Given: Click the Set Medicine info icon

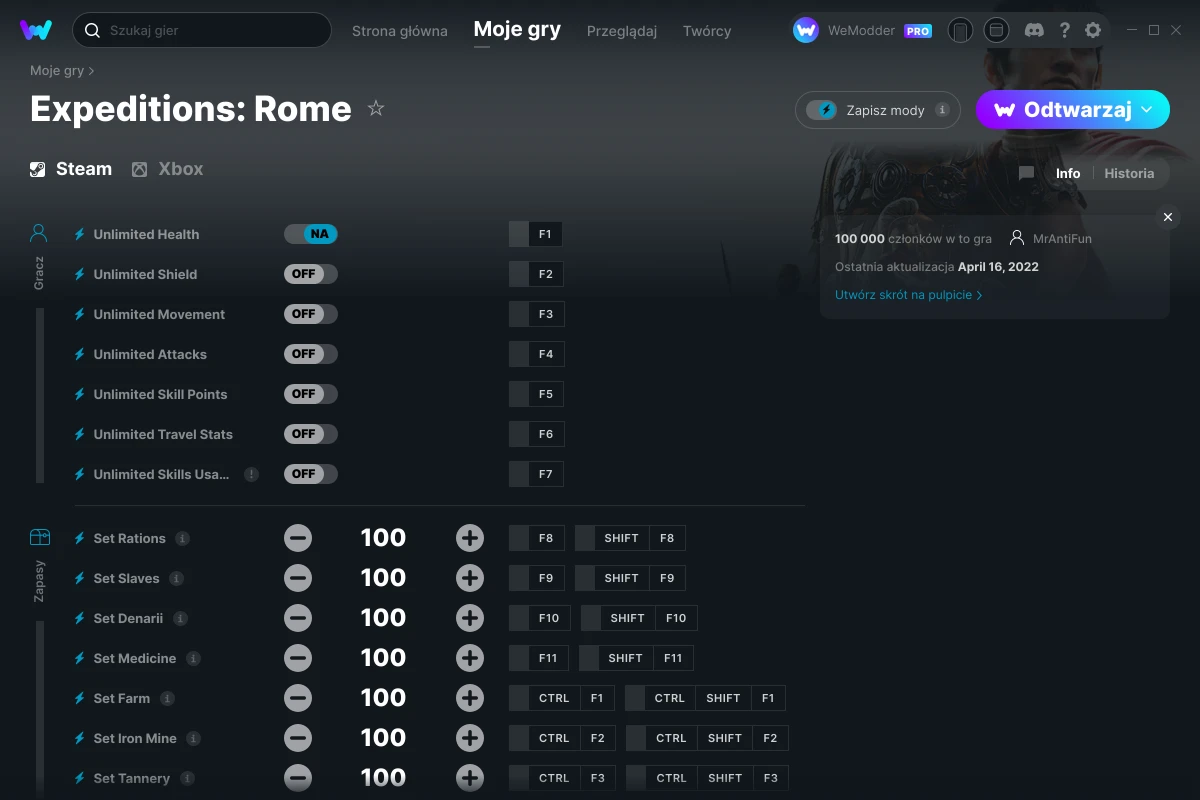Looking at the screenshot, I should click(193, 658).
